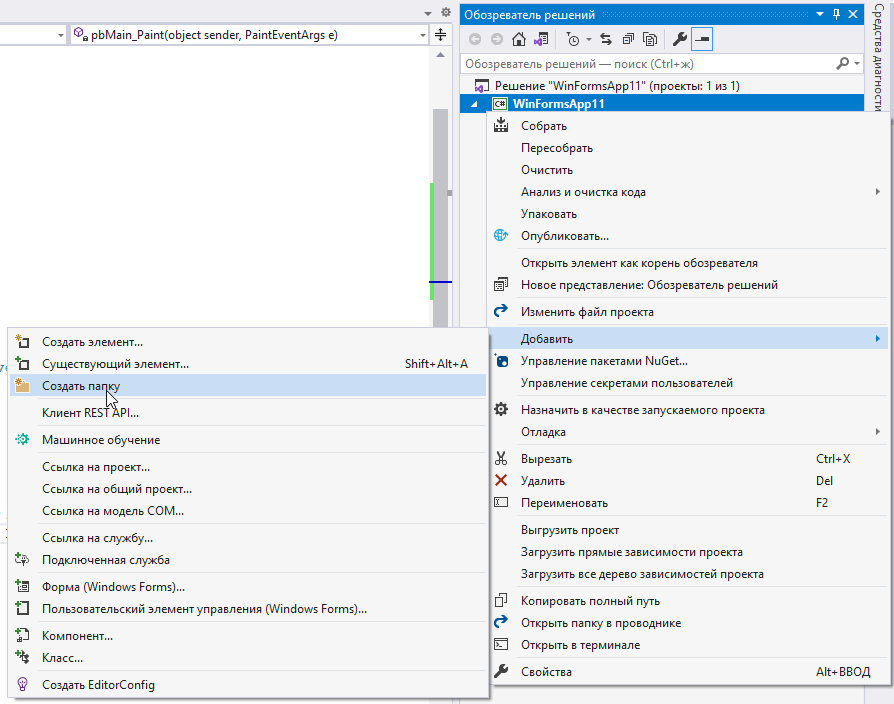This screenshot has width=894, height=704.
Task: Open the search options dropdown arrow
Action: click(x=857, y=63)
